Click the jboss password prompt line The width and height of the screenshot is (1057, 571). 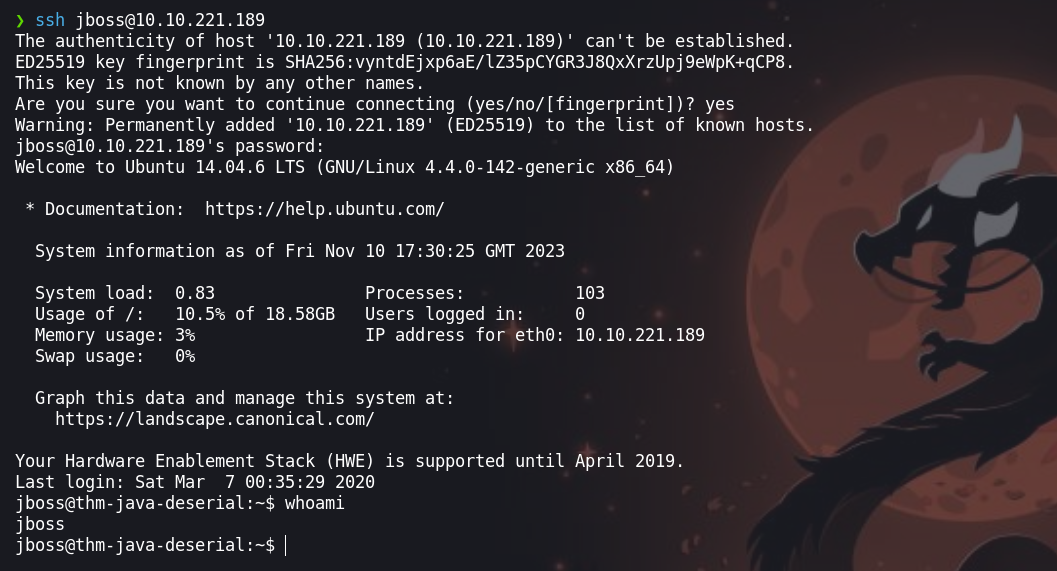(x=170, y=146)
